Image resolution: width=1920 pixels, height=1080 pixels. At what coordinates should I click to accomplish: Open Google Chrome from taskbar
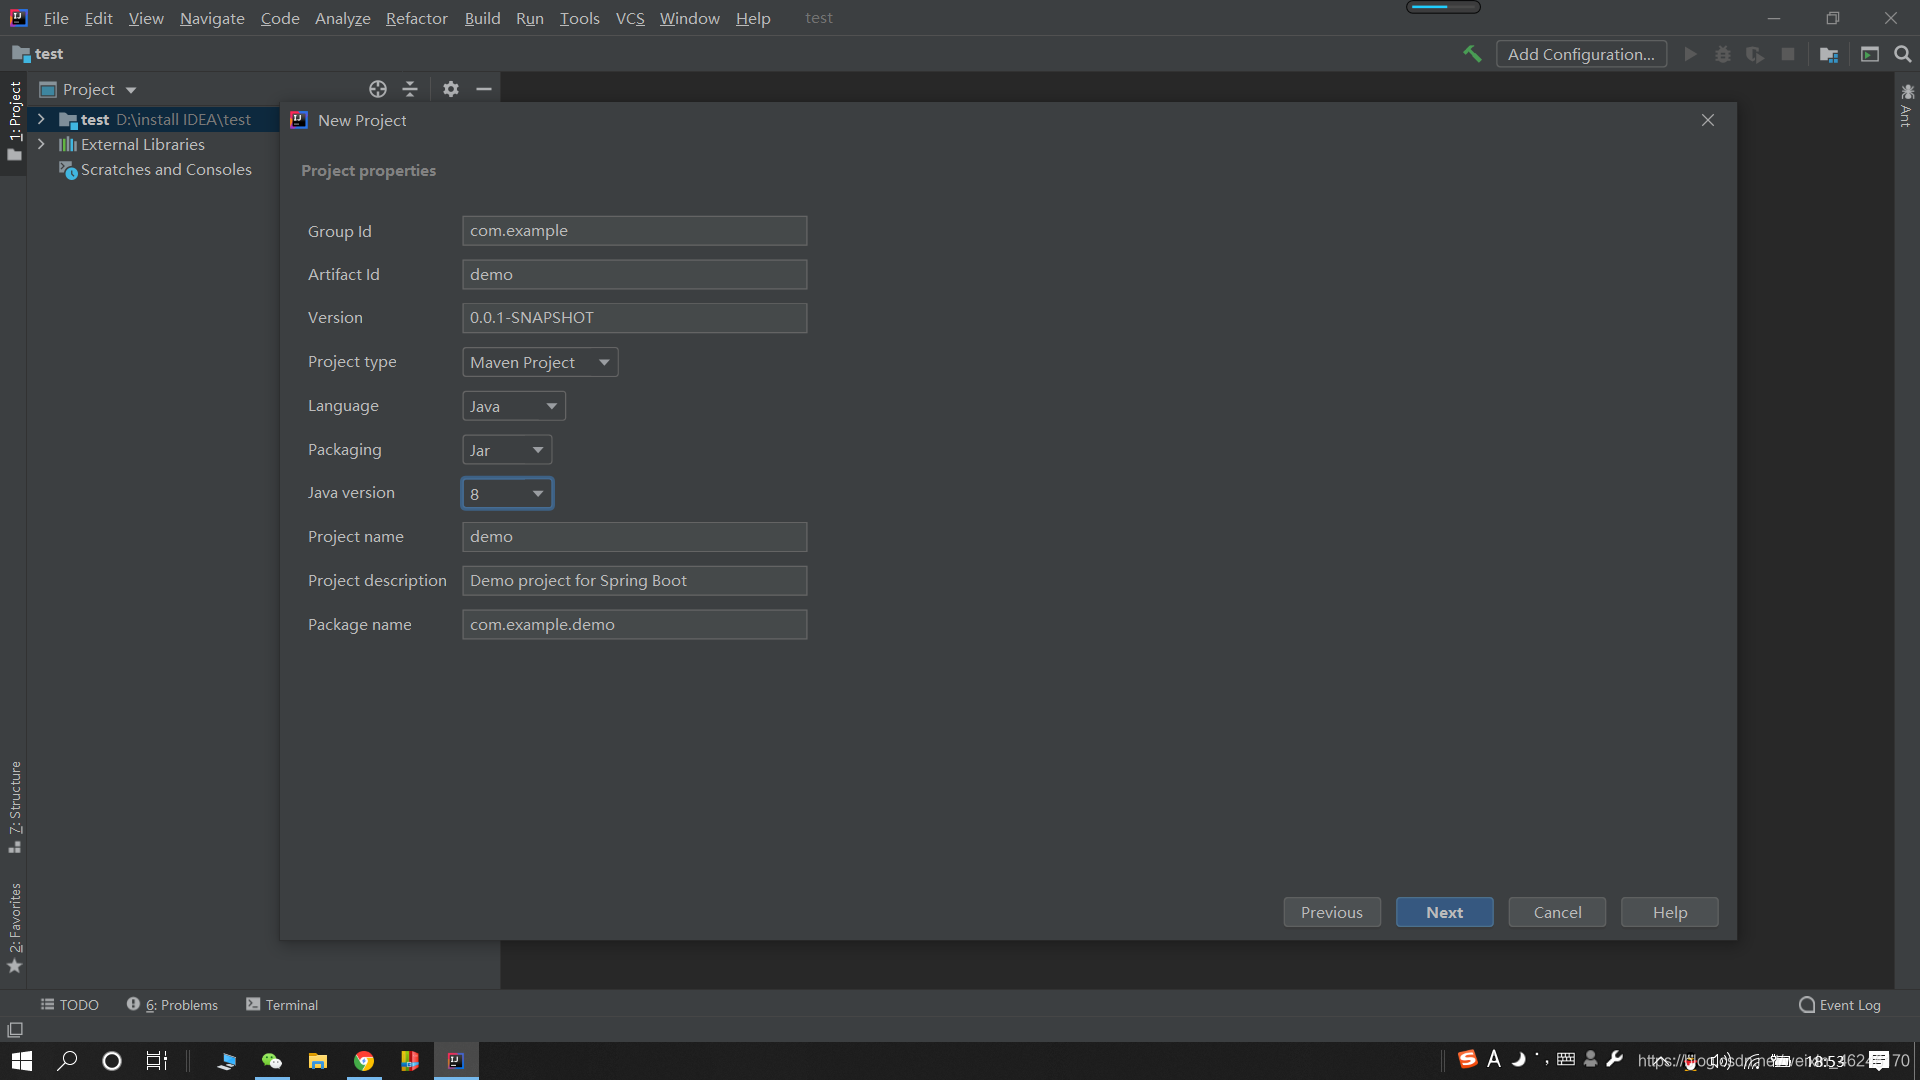pos(364,1061)
